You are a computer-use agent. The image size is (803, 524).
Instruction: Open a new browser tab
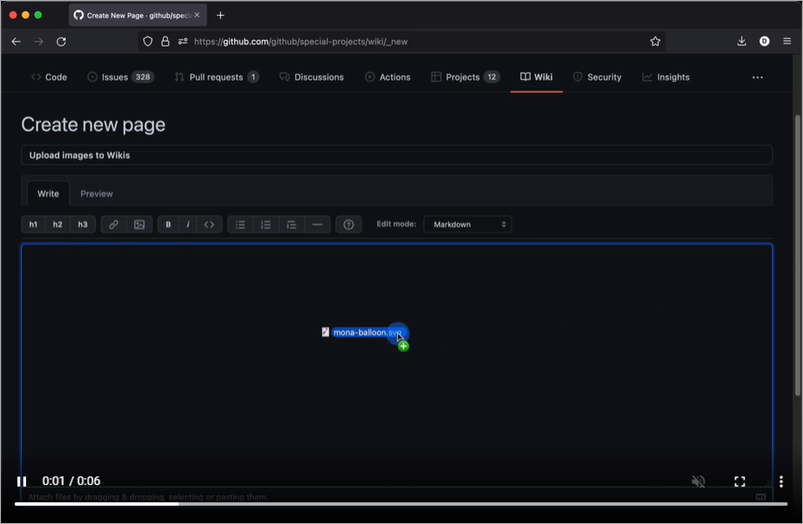[220, 15]
